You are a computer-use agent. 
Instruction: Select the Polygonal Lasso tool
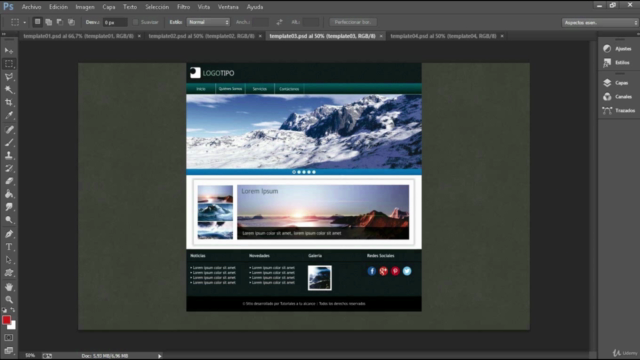[x=9, y=77]
